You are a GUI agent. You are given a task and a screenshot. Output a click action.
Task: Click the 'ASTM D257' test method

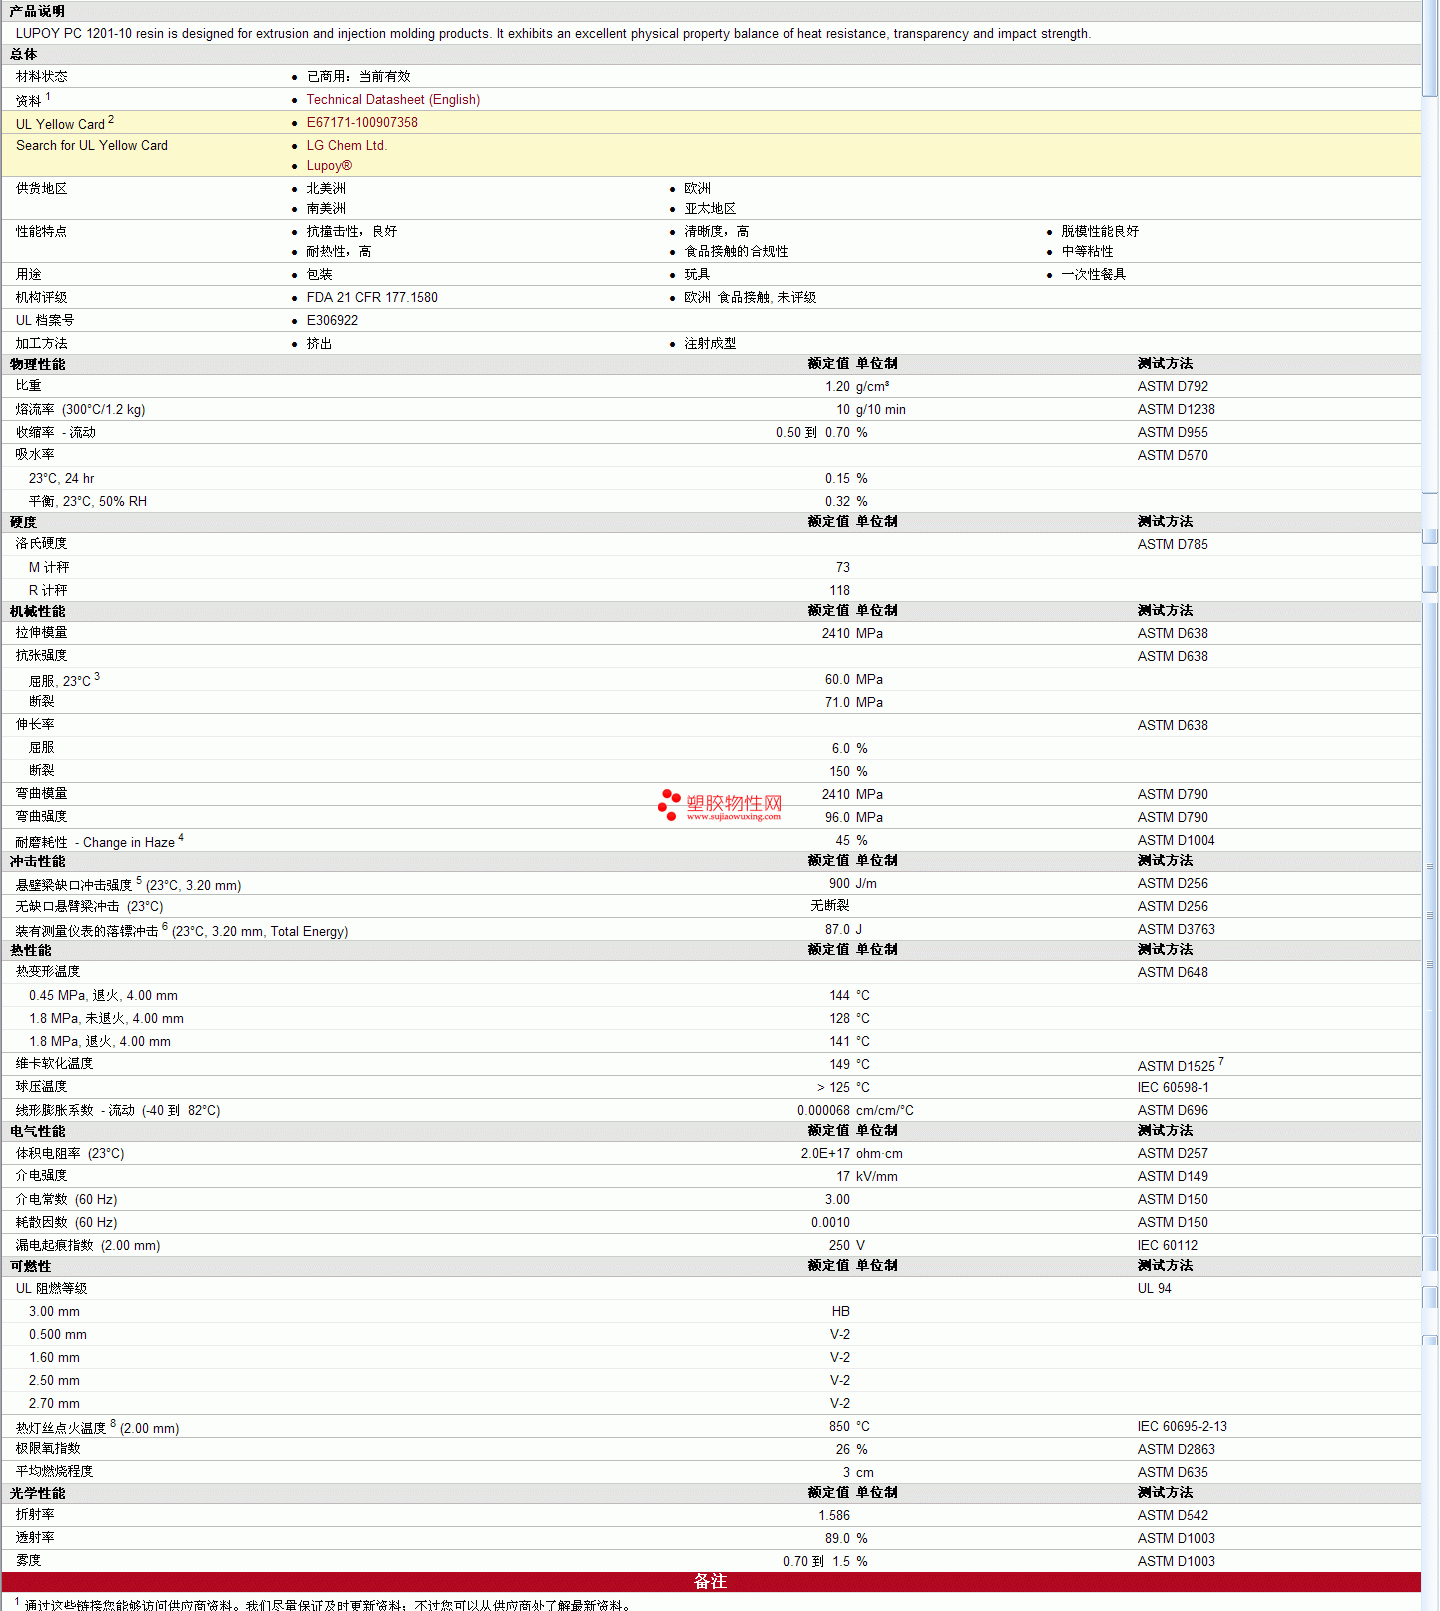pos(1172,1154)
